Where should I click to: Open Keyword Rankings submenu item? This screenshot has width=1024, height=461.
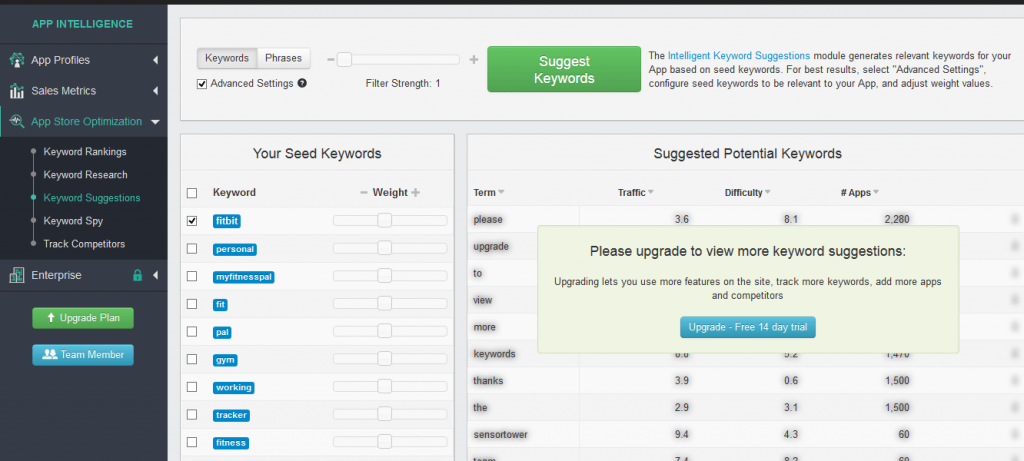pyautogui.click(x=85, y=151)
